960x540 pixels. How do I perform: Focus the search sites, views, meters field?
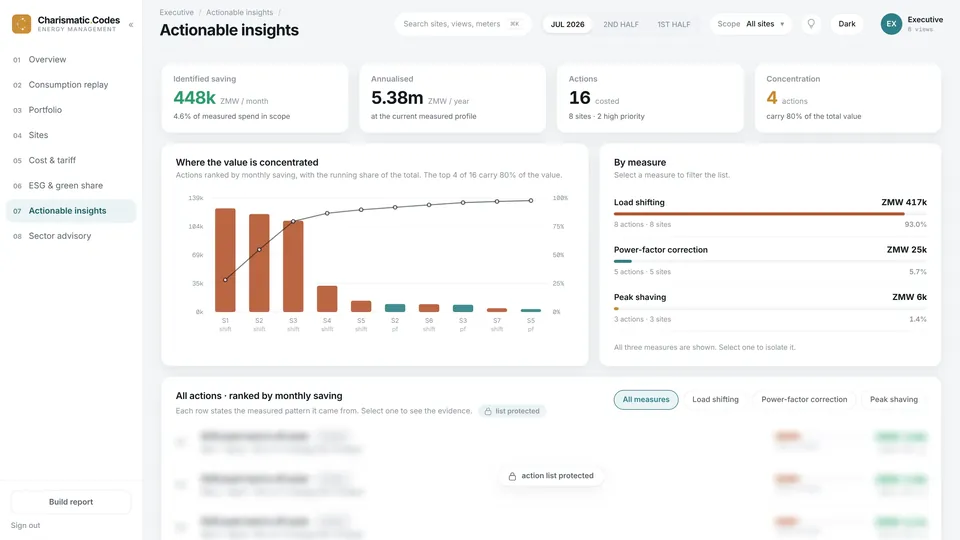click(462, 24)
